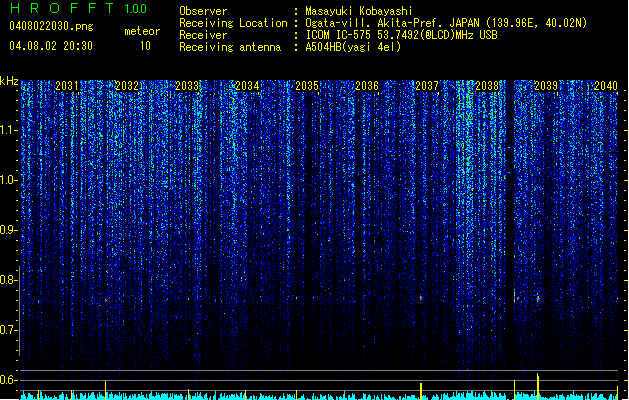This screenshot has height=400, width=629.
Task: Click the kHz axis unit label
Action: point(9,81)
